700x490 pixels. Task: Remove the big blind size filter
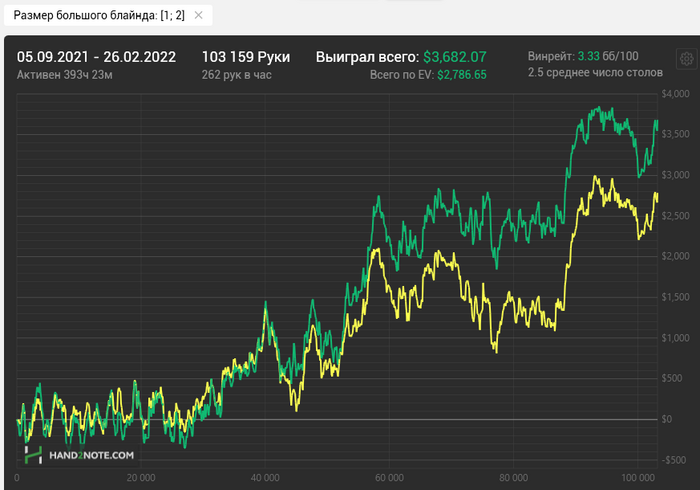click(x=199, y=15)
